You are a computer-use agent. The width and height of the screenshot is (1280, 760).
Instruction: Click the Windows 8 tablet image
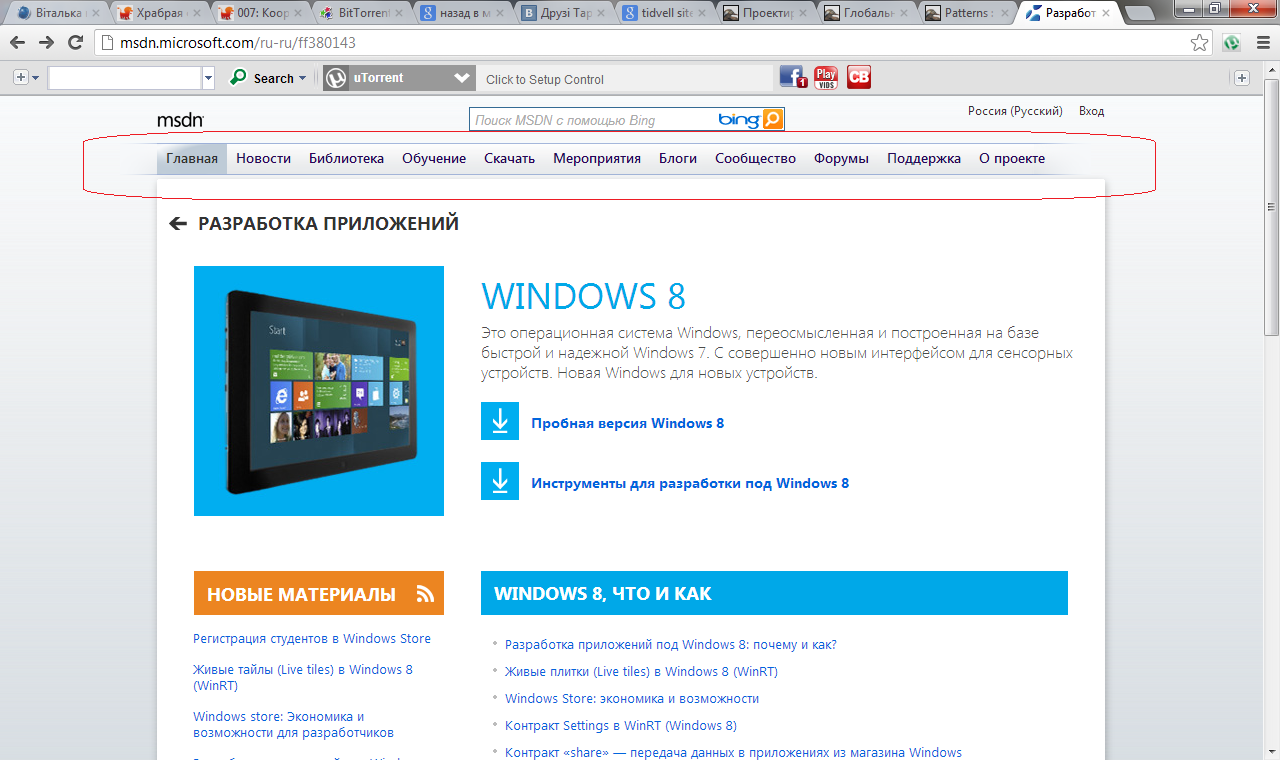tap(319, 391)
